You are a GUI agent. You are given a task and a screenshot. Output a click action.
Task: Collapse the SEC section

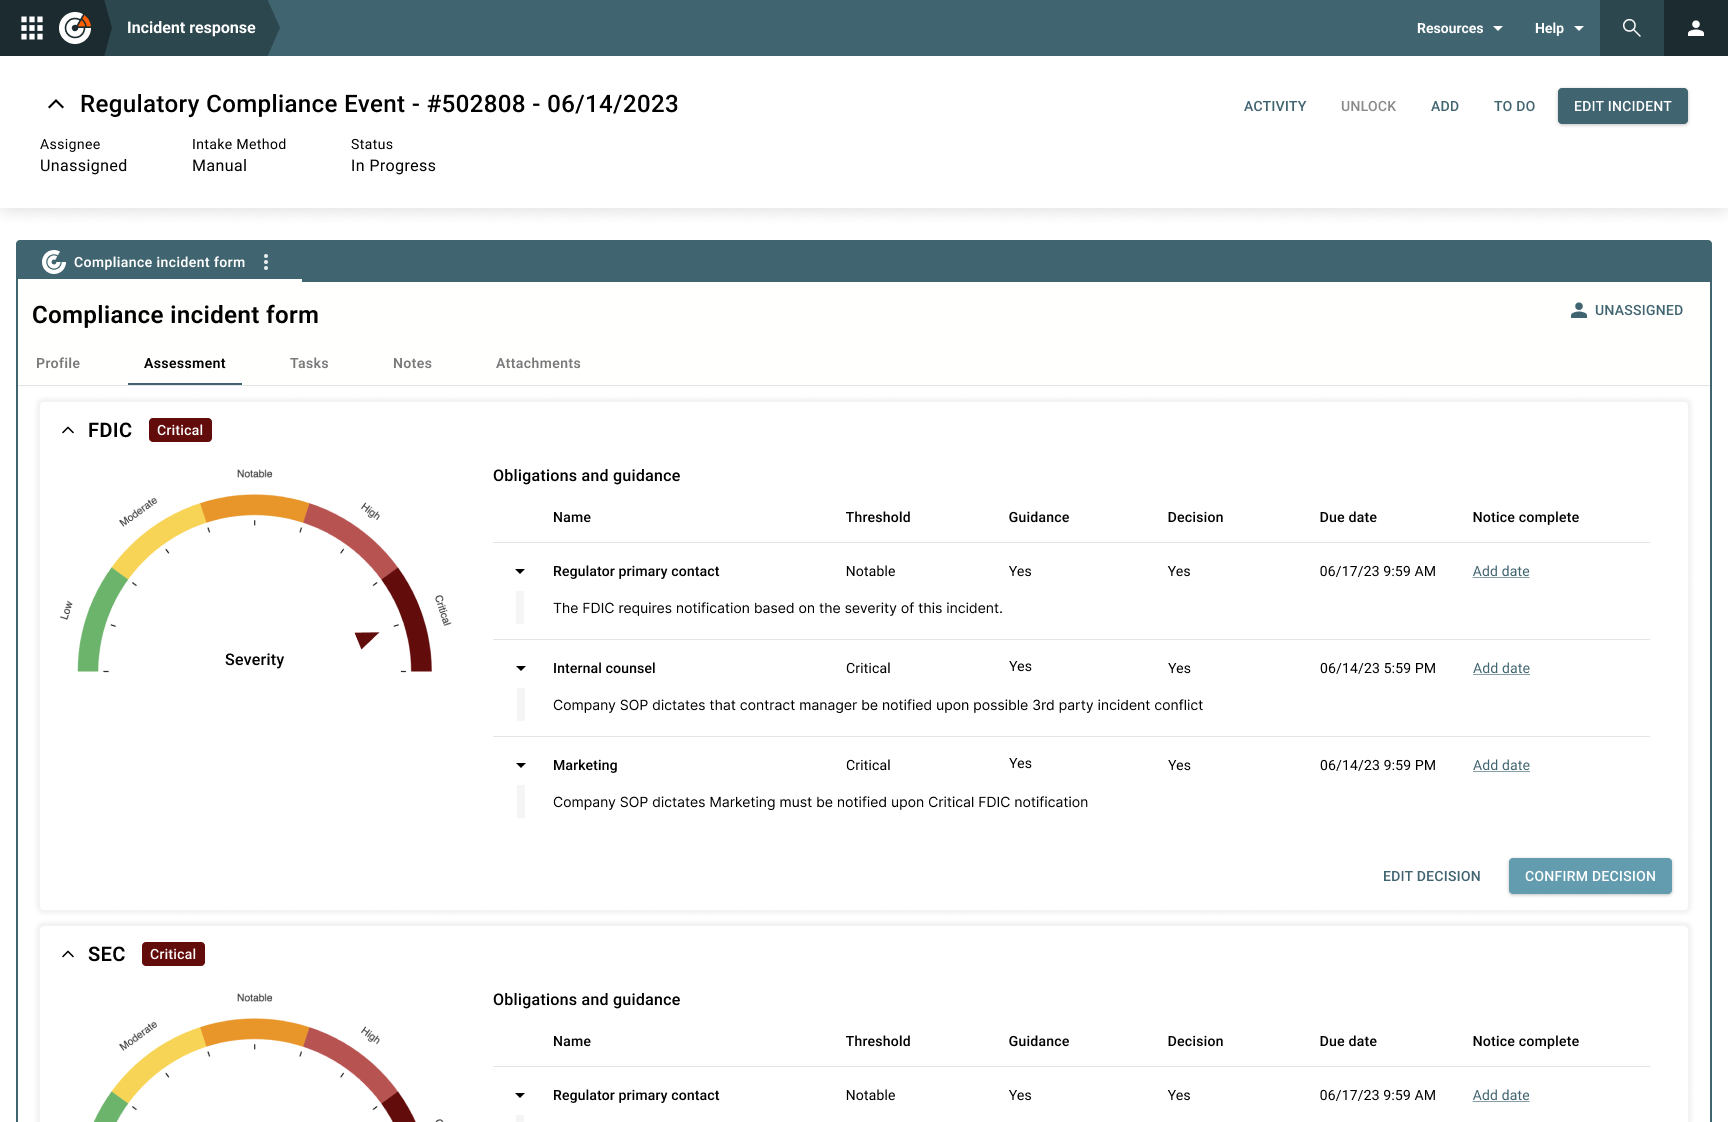point(68,954)
